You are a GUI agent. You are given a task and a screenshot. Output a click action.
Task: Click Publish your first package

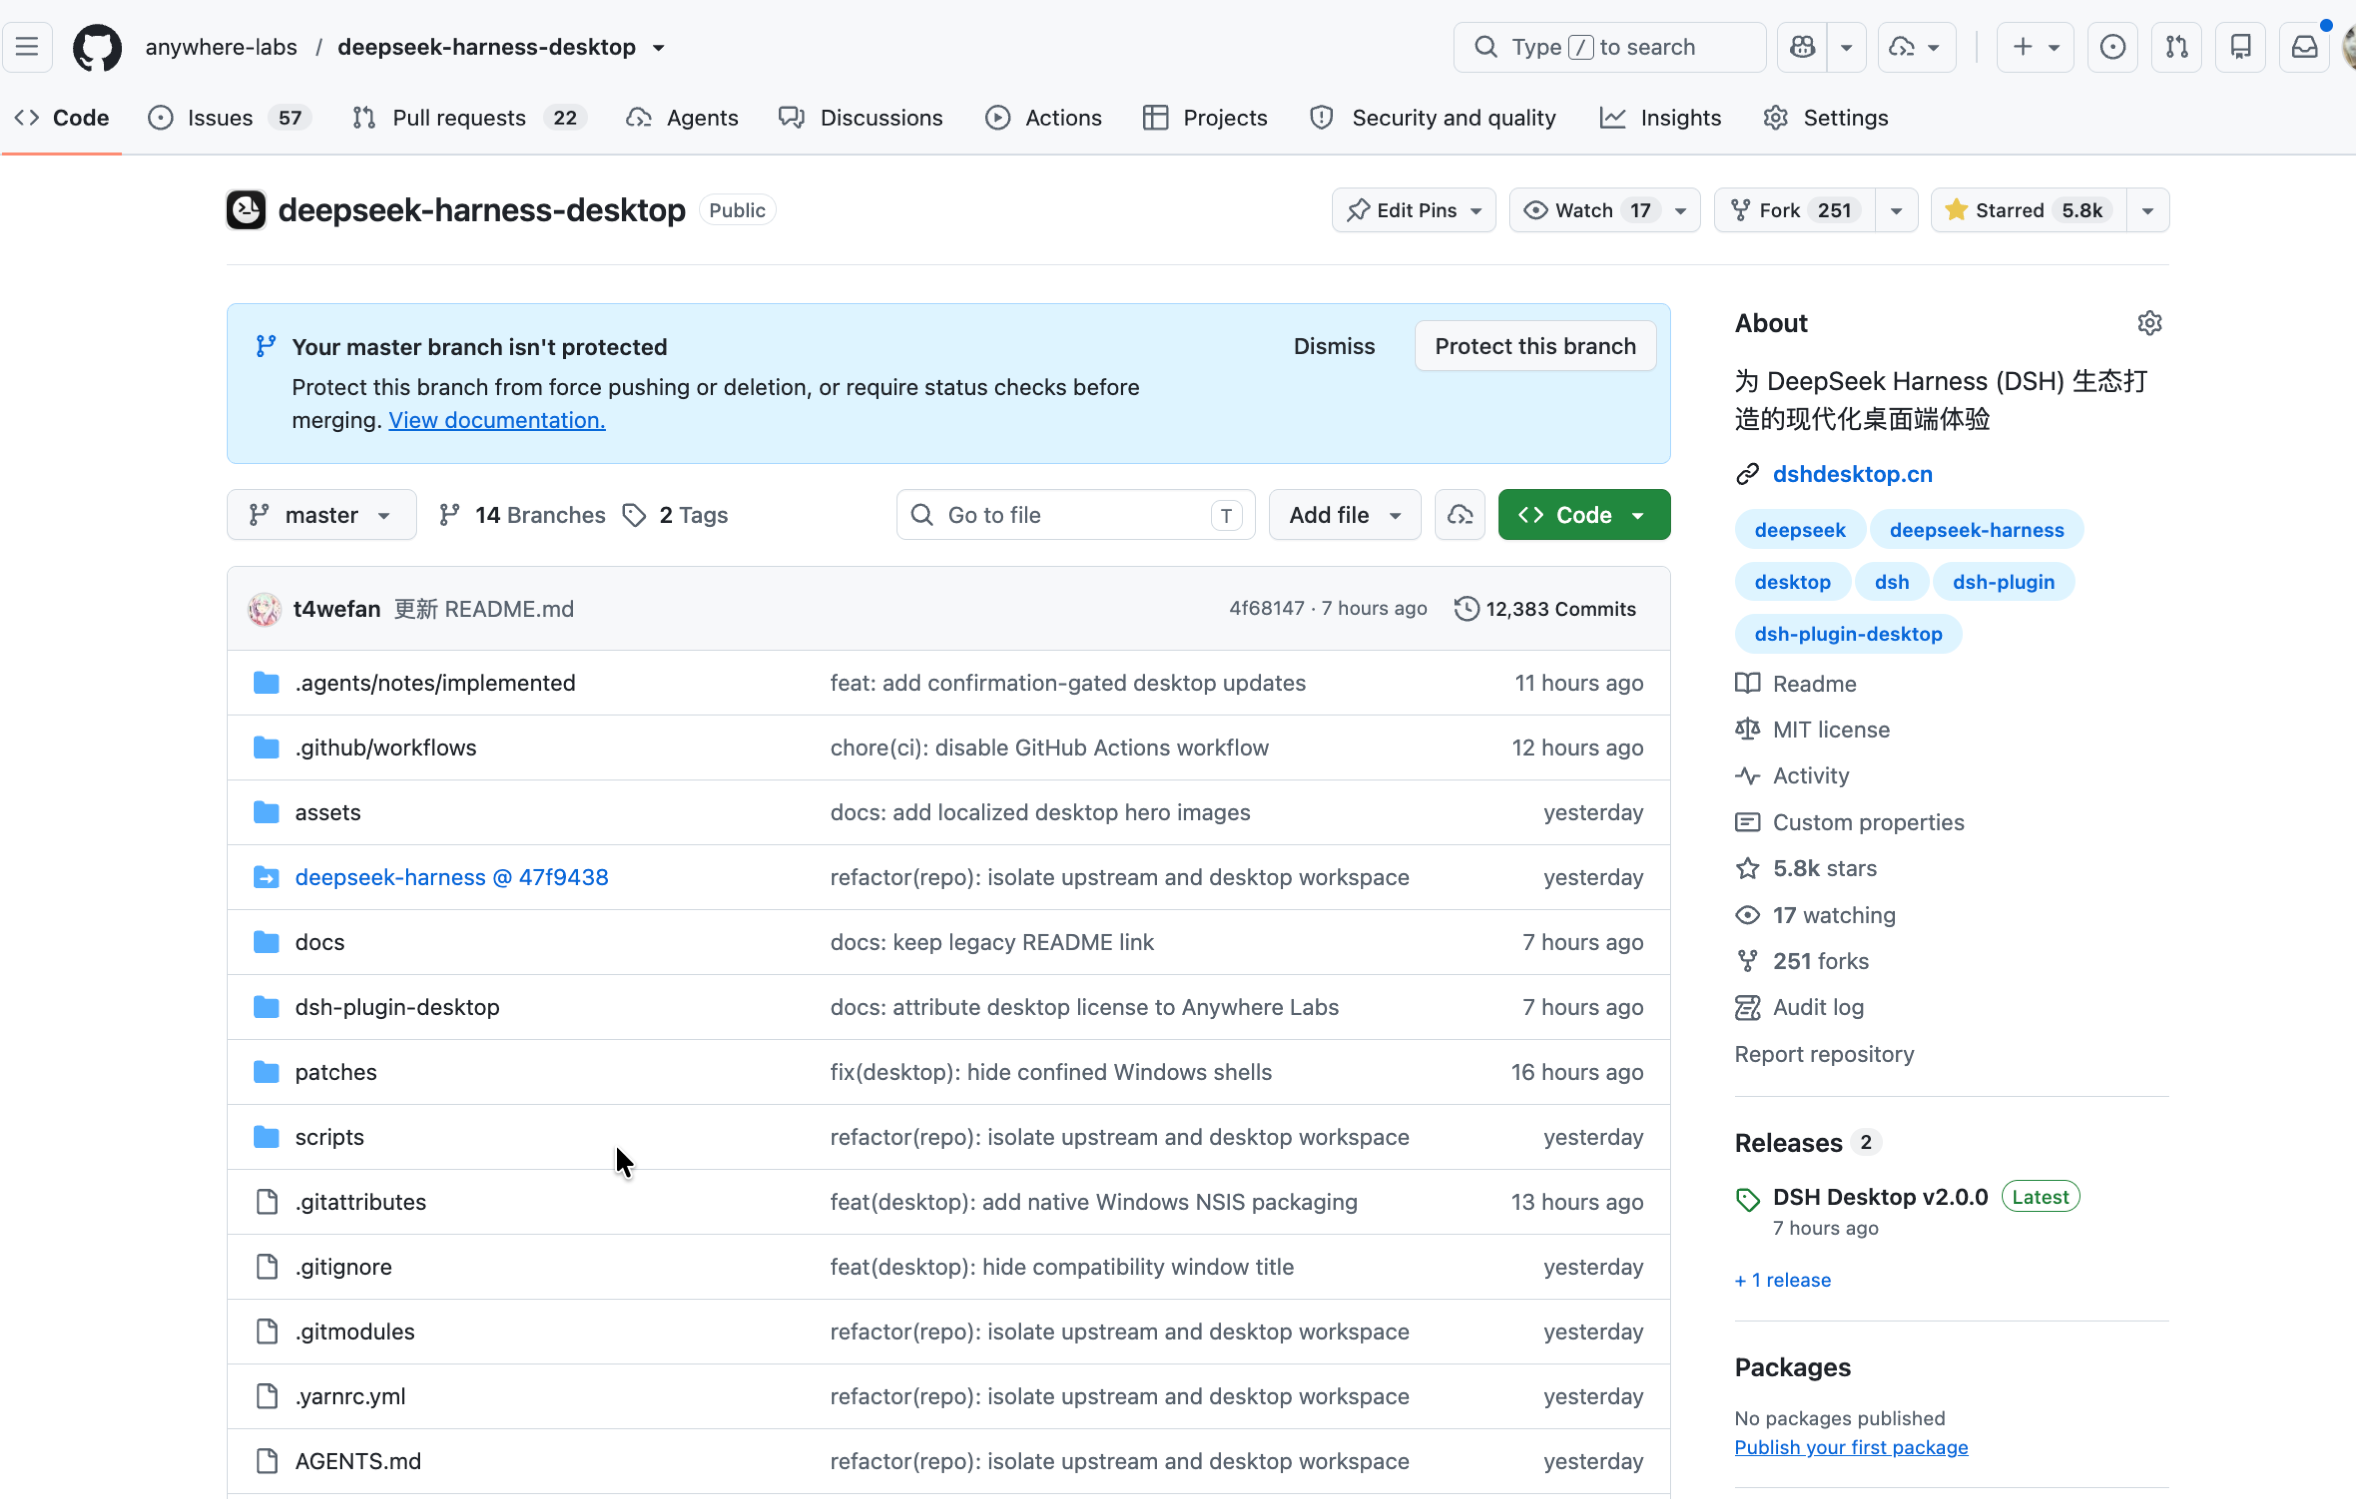(x=1851, y=1447)
